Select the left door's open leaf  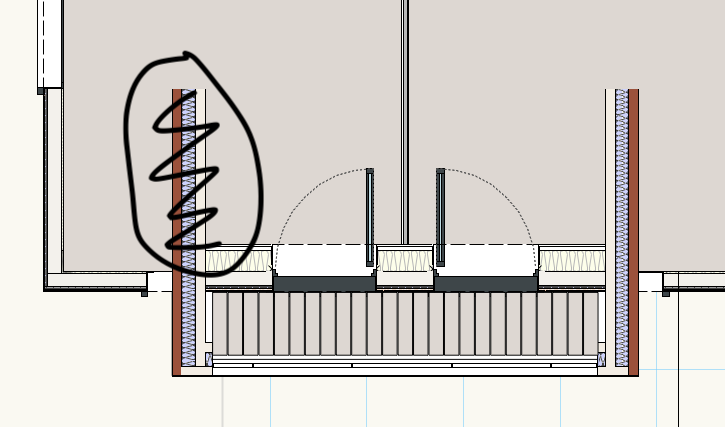[x=370, y=215]
